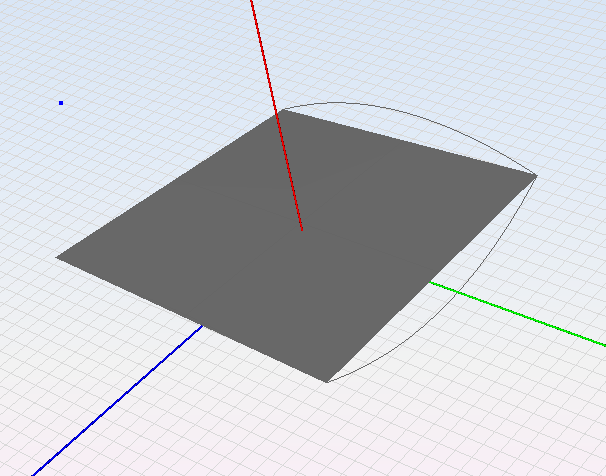The width and height of the screenshot is (606, 476).
Task: Pick the topmost corner of the gray plane
Action: pos(279,112)
